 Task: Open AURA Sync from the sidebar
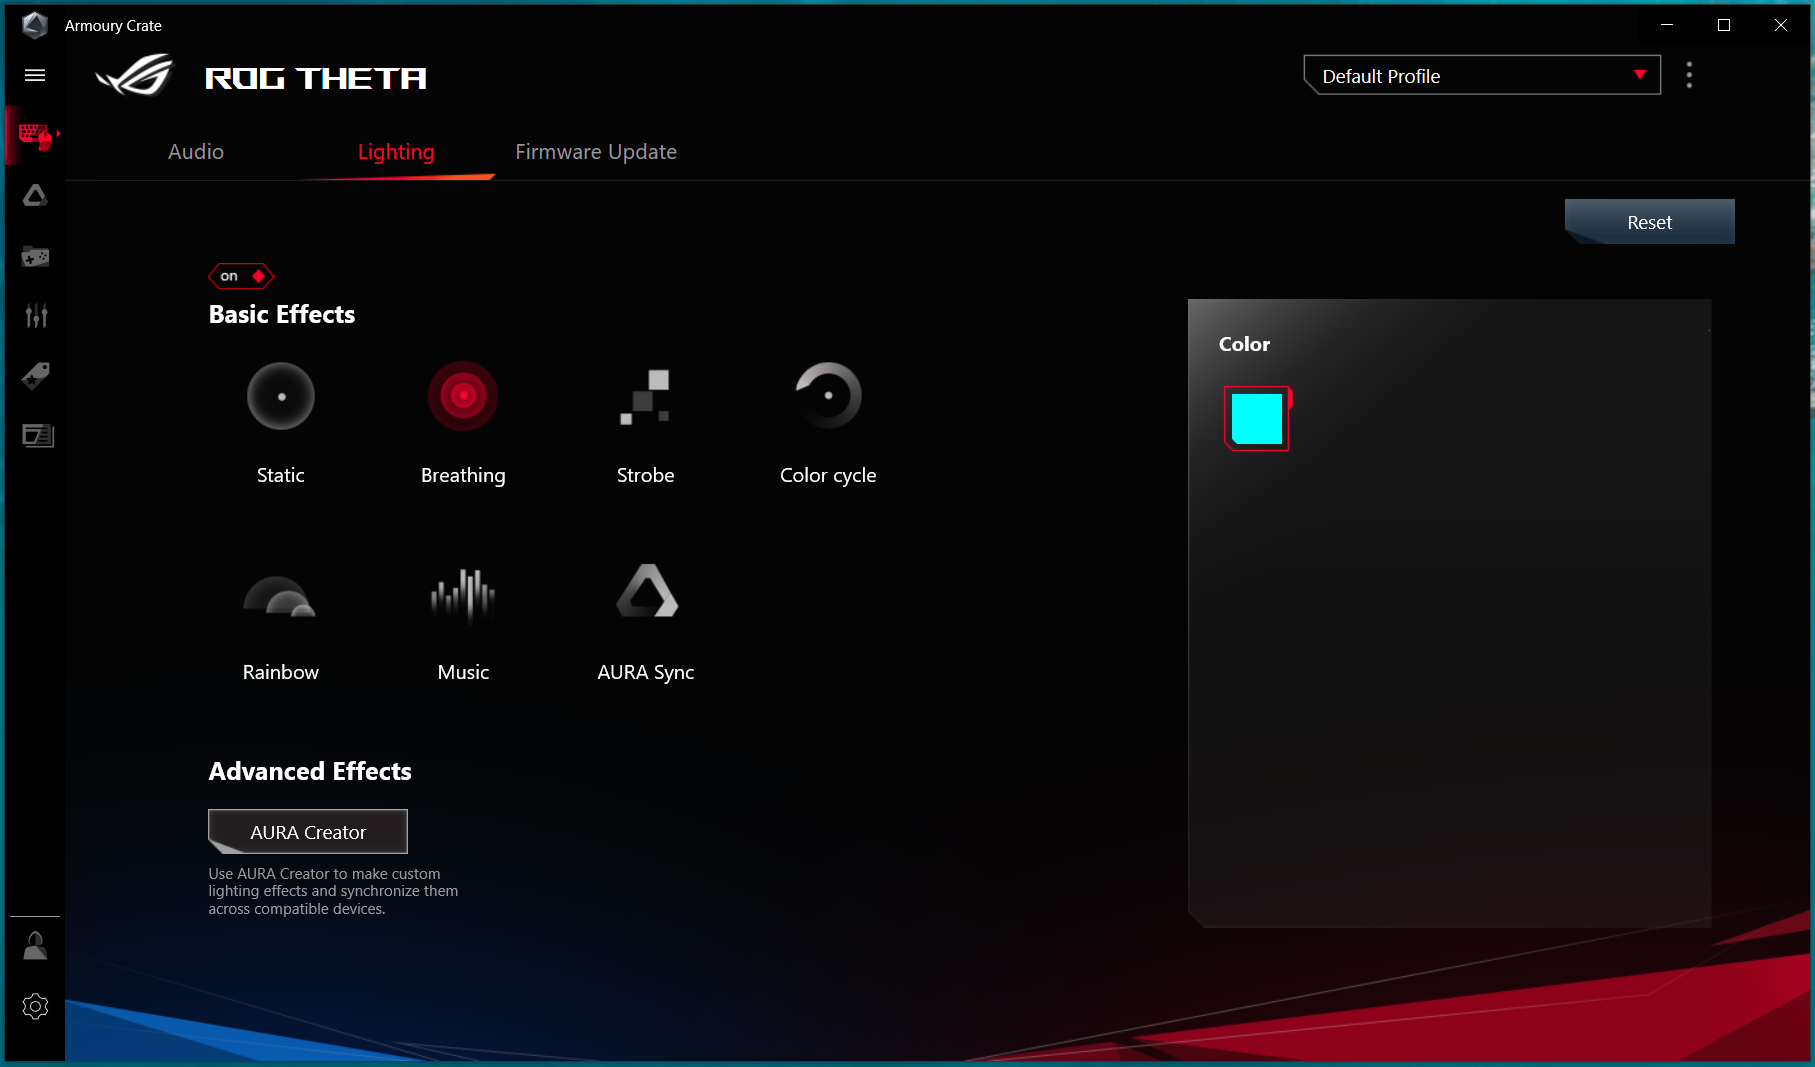coord(35,195)
